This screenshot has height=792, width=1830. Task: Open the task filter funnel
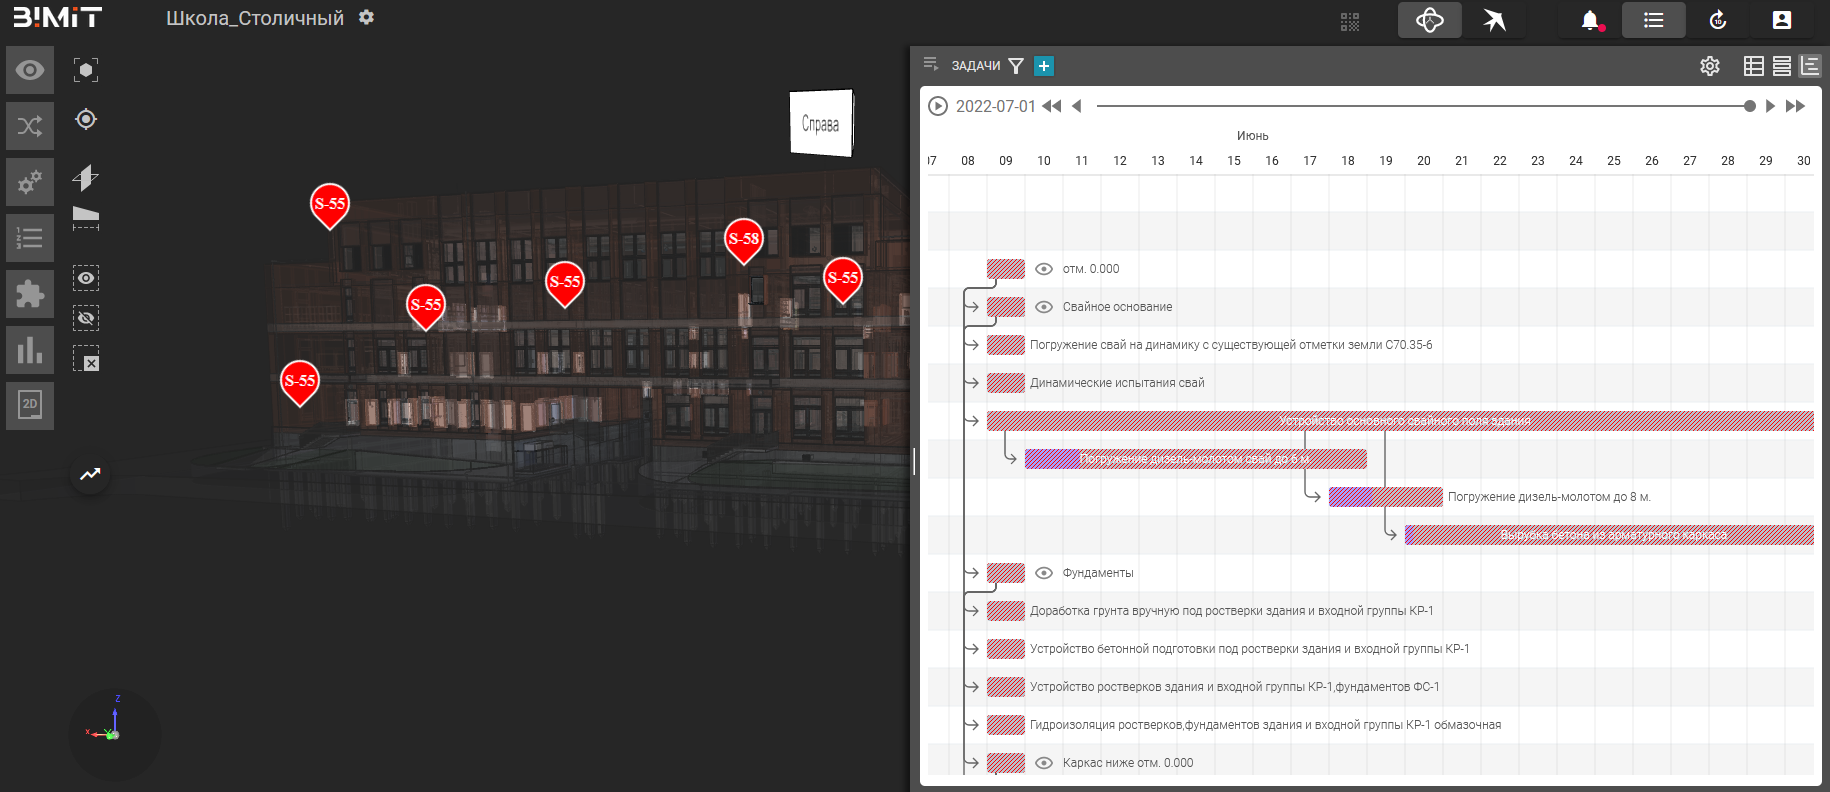click(1016, 66)
